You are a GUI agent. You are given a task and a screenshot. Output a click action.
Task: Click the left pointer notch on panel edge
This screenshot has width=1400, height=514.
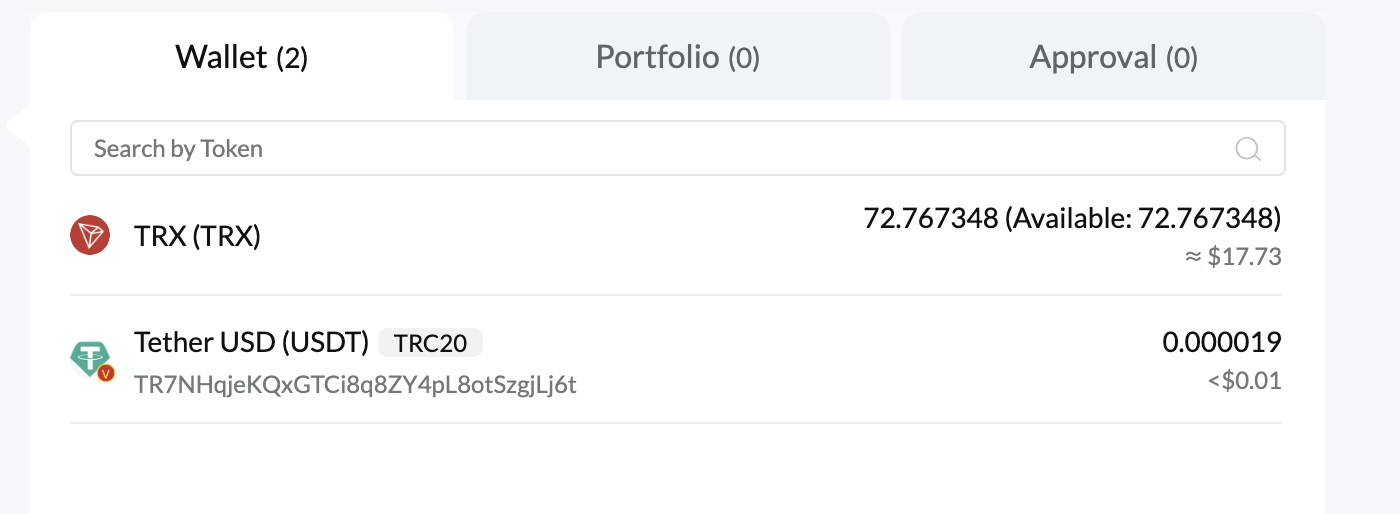(x=17, y=125)
